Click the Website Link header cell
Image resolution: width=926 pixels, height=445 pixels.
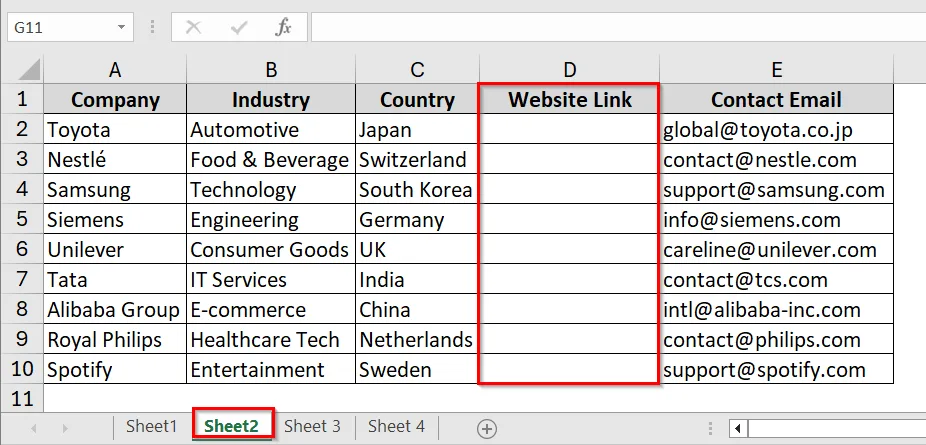(x=569, y=99)
